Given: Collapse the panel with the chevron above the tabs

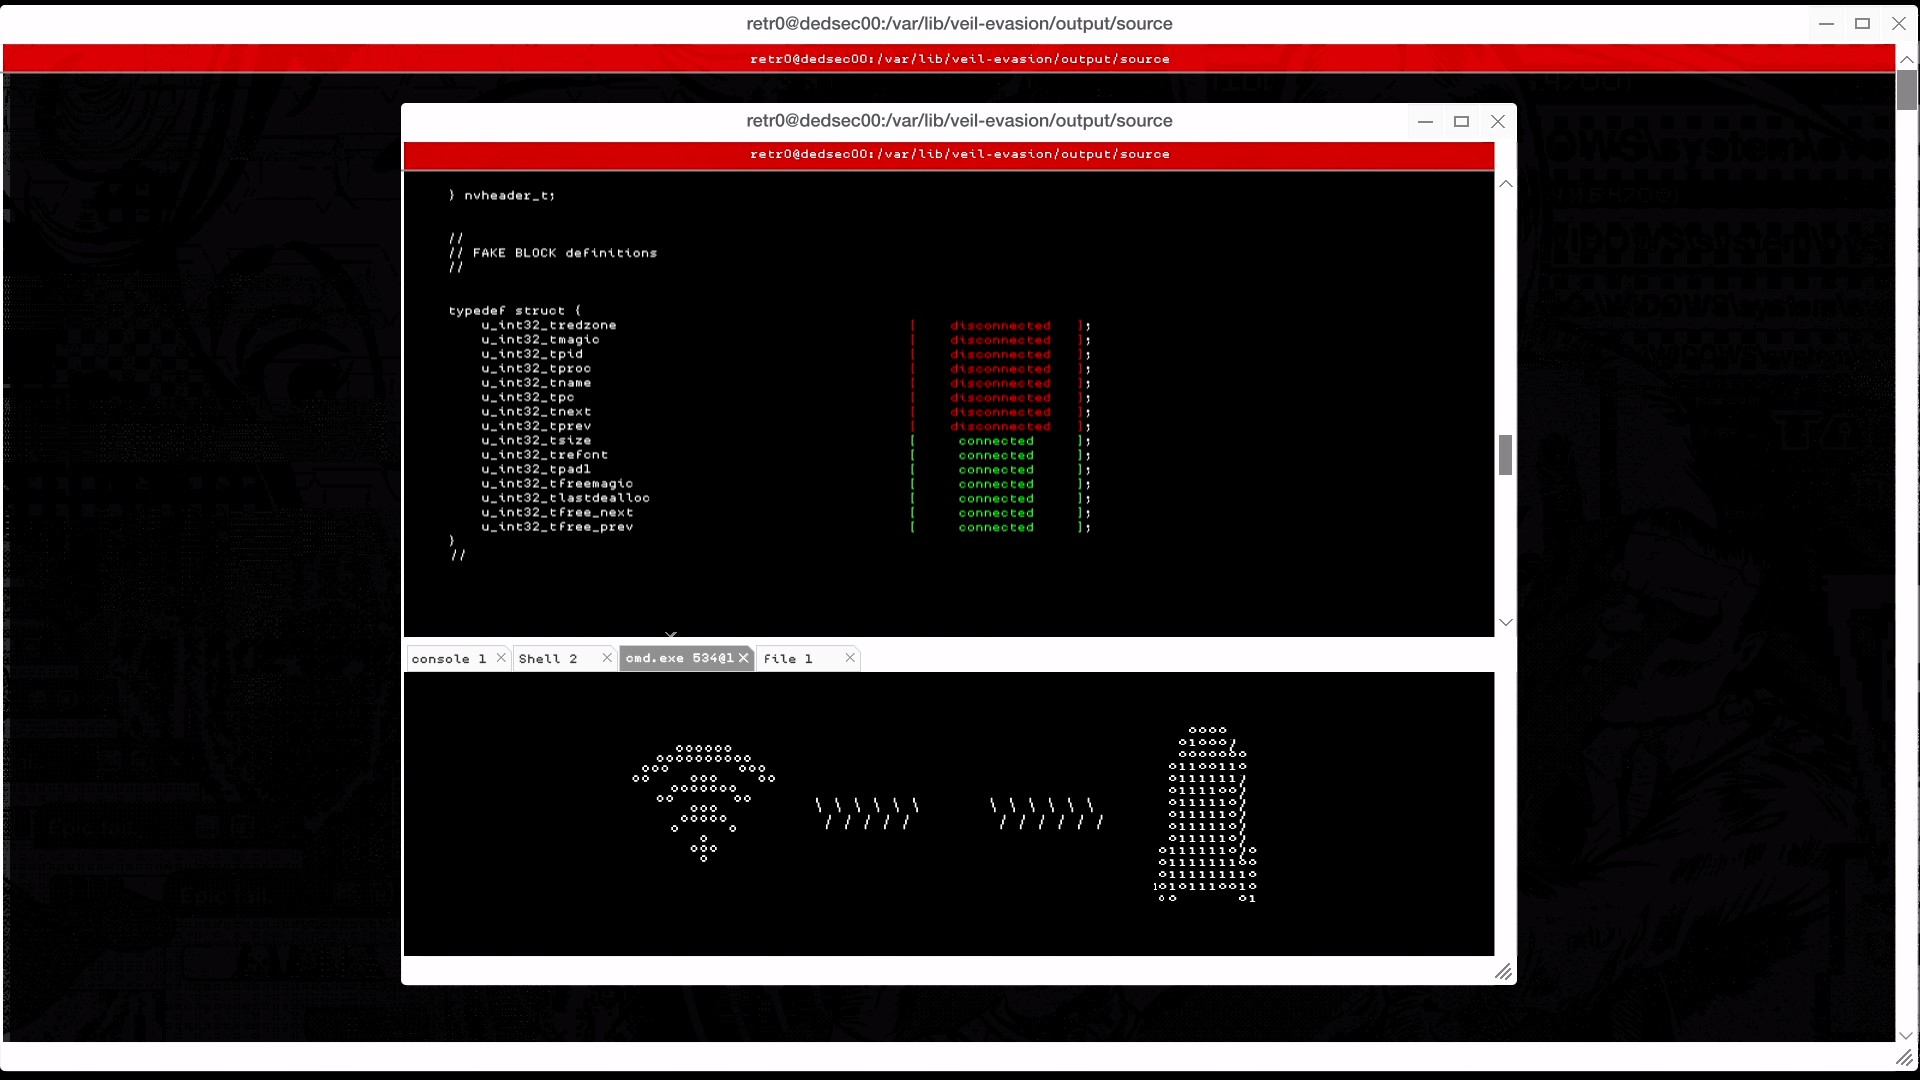Looking at the screenshot, I should tap(671, 634).
